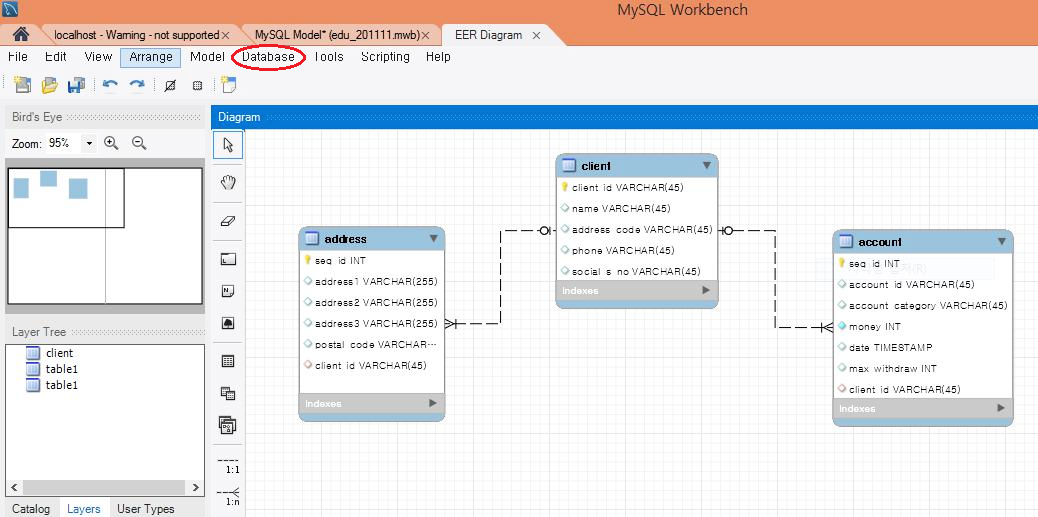Choose the 1:n relationship tool
Viewport: 1038px width, 517px height.
[229, 496]
